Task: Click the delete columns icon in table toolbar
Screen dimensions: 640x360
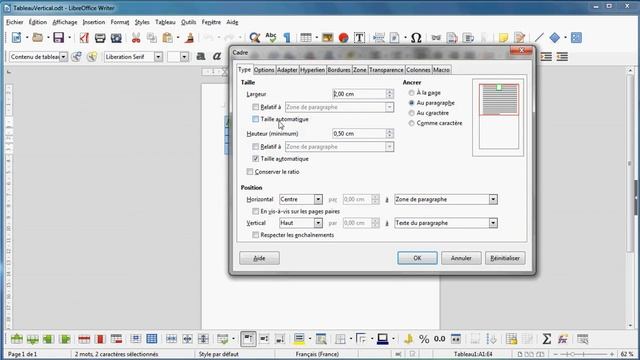Action: pos(100,339)
